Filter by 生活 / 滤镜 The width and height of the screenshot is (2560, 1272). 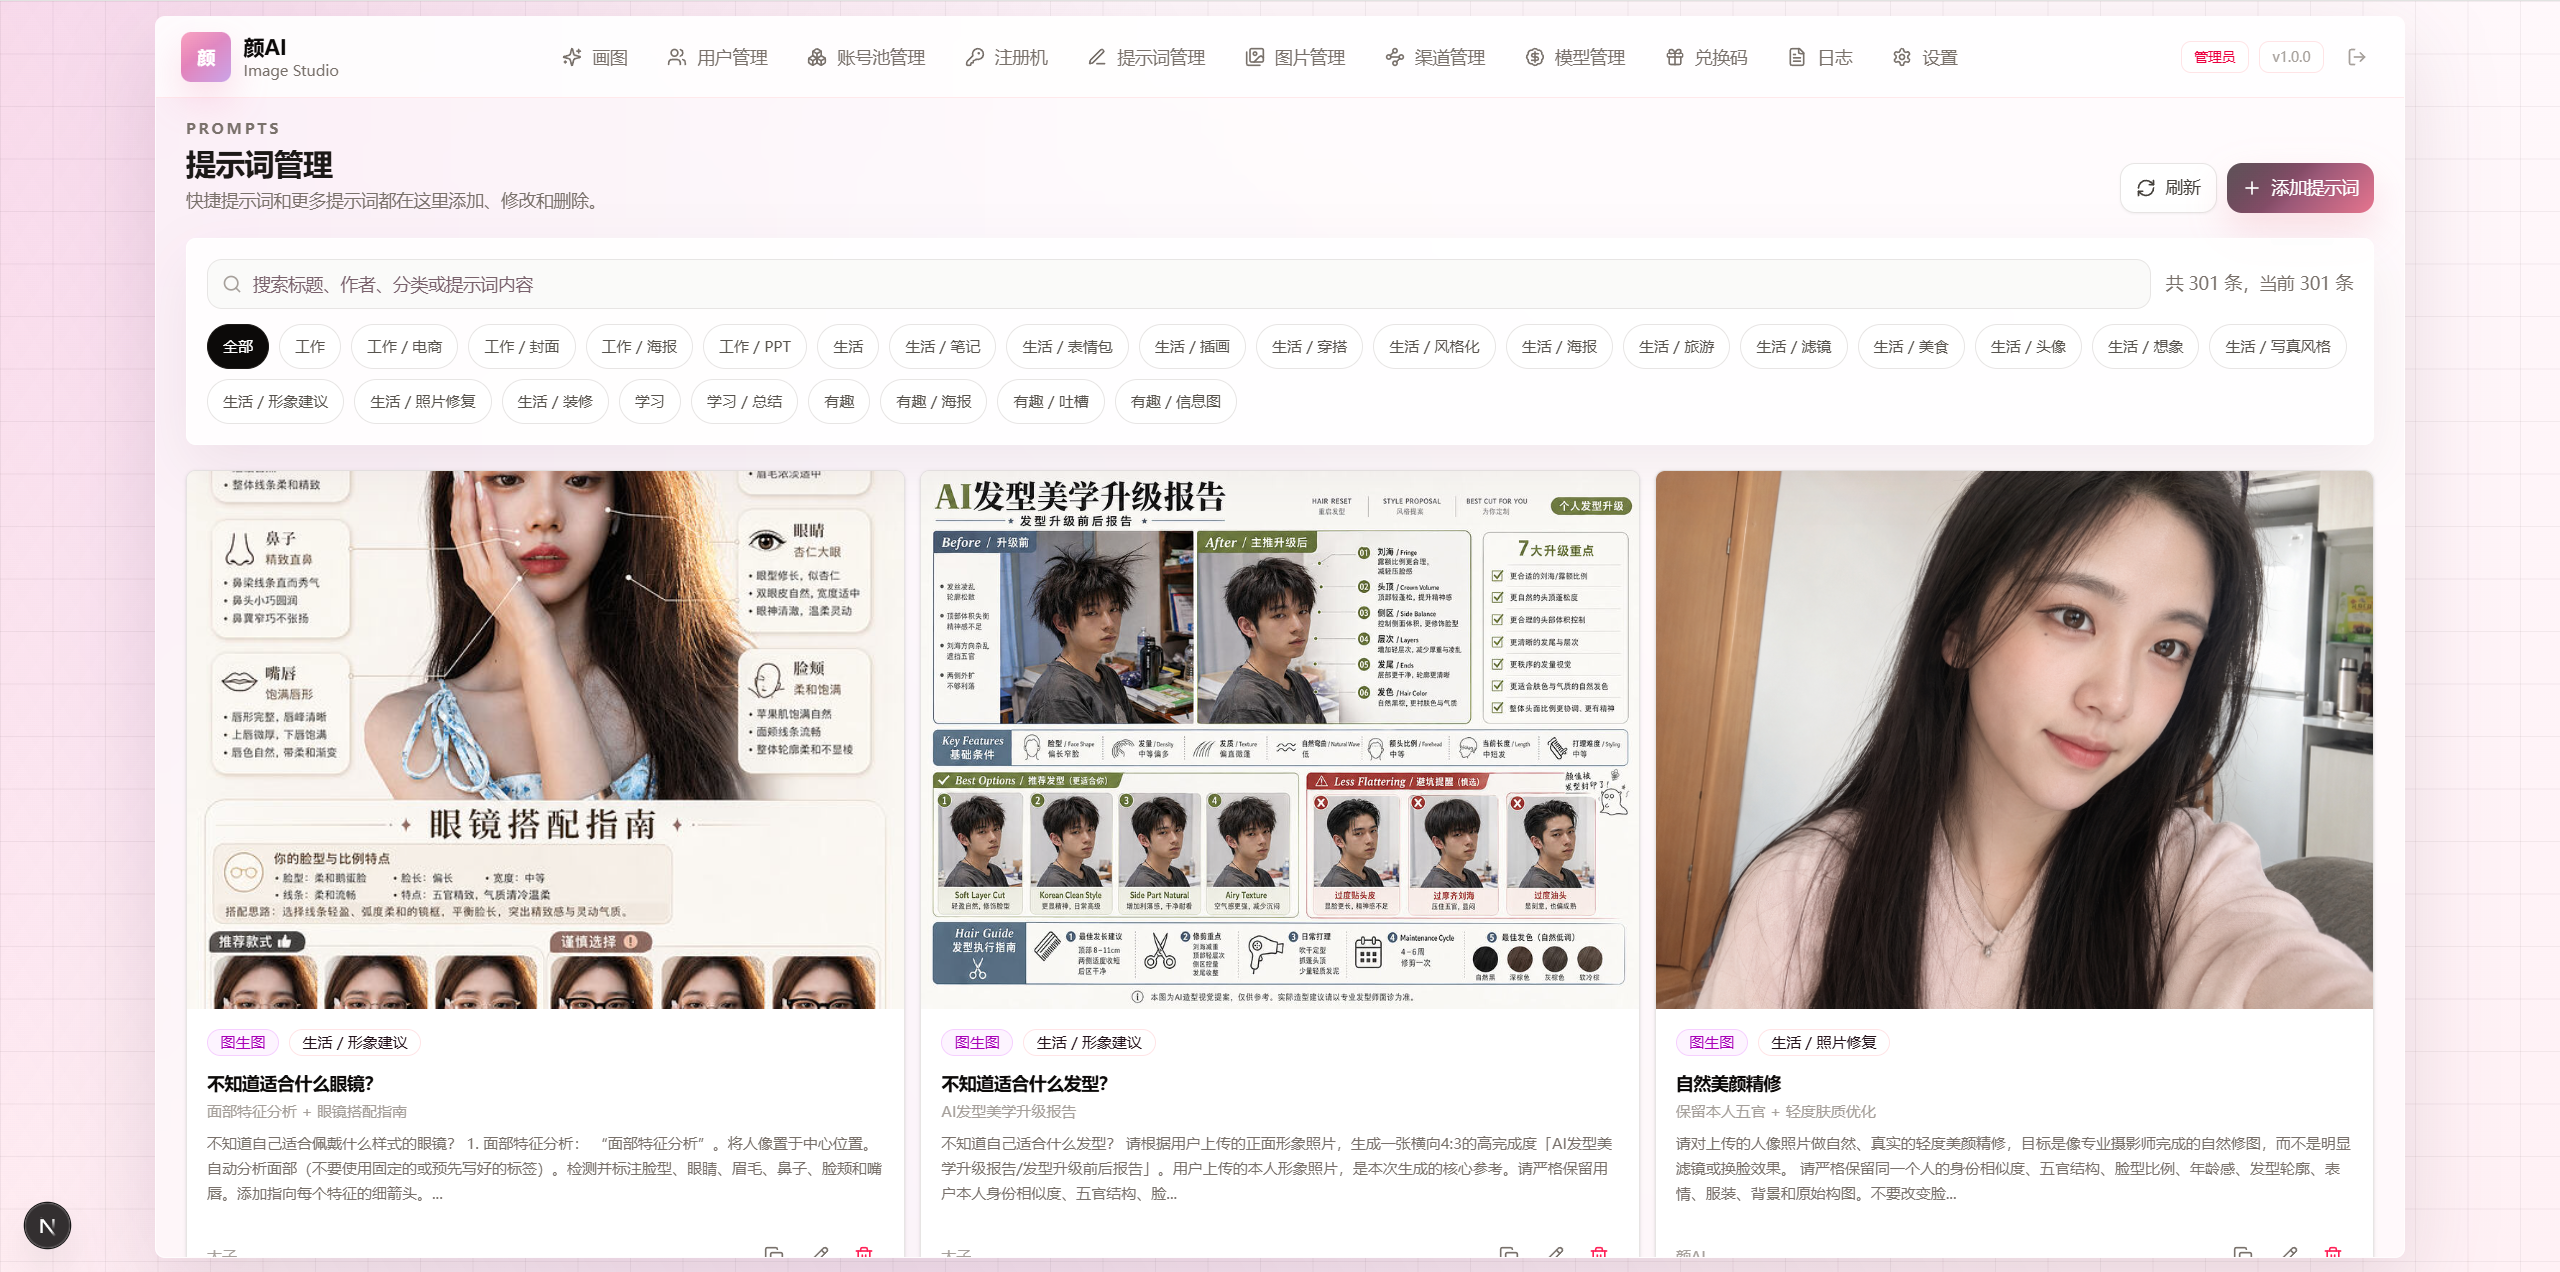tap(1794, 347)
